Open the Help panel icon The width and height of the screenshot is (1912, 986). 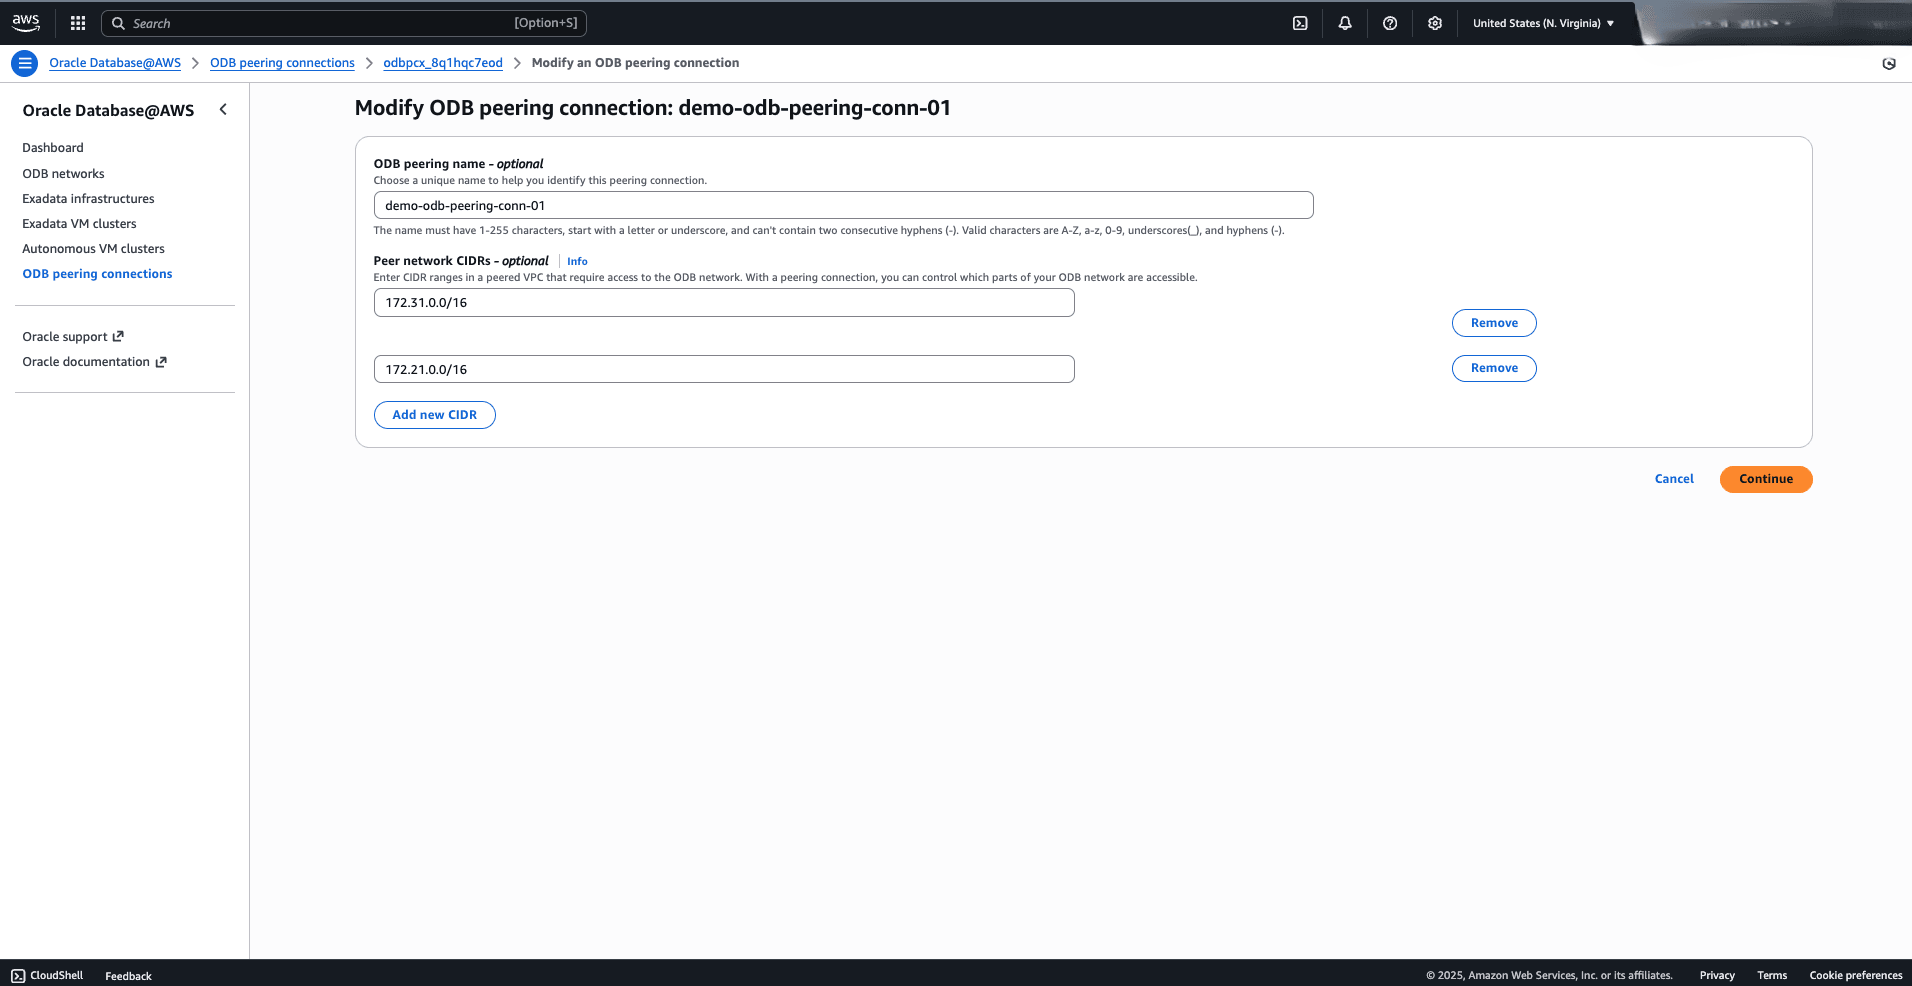1389,22
